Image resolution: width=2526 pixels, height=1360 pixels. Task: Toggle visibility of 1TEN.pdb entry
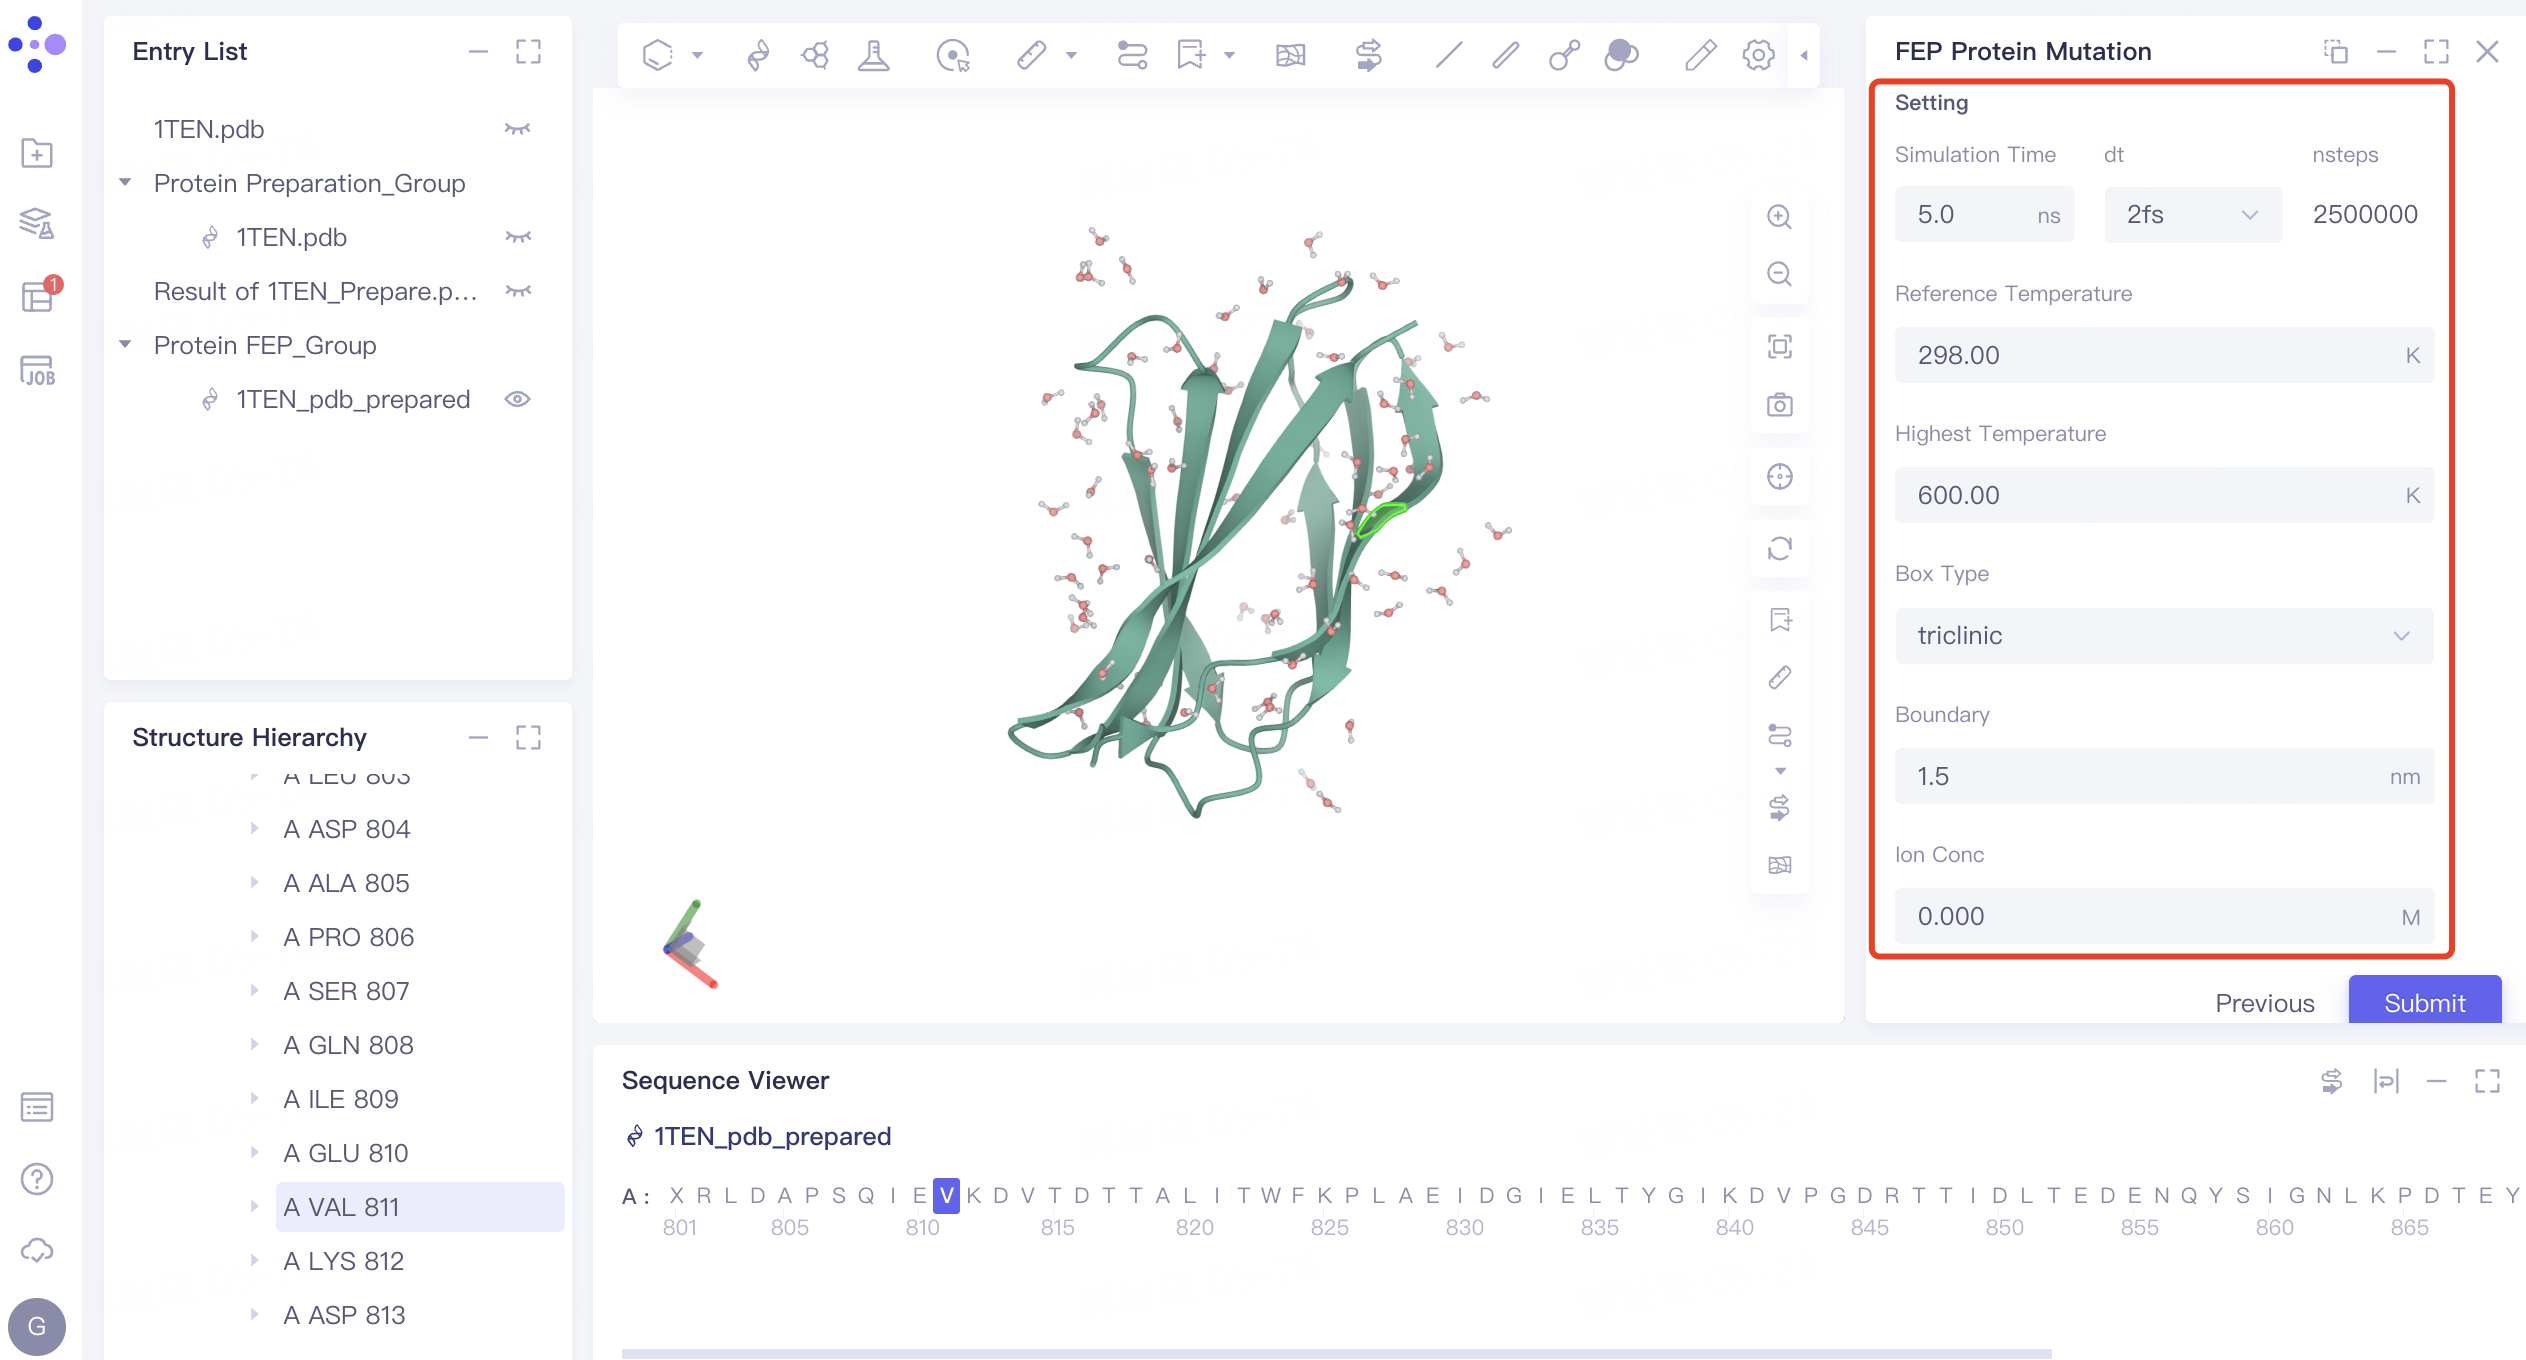tap(518, 128)
